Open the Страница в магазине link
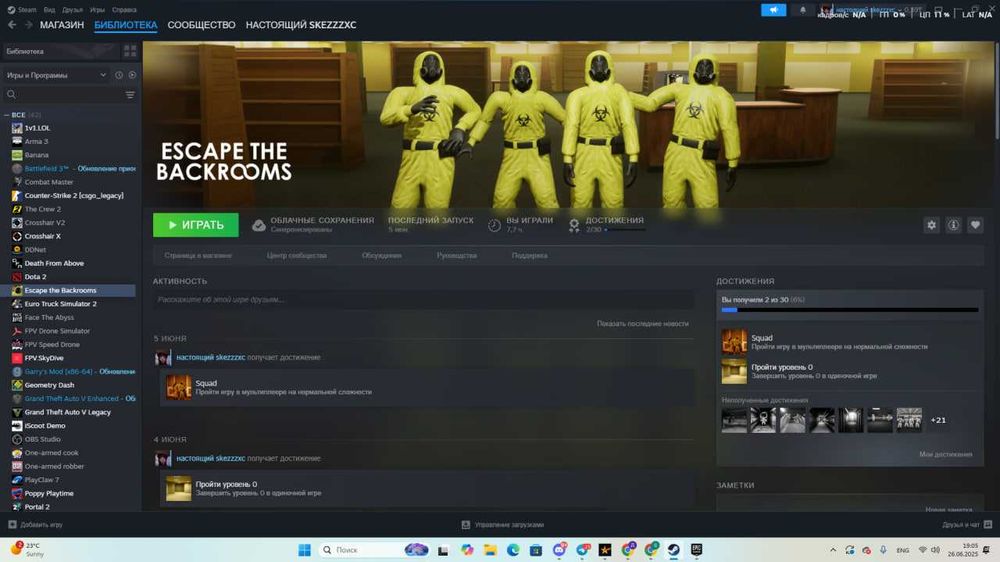 click(x=198, y=255)
